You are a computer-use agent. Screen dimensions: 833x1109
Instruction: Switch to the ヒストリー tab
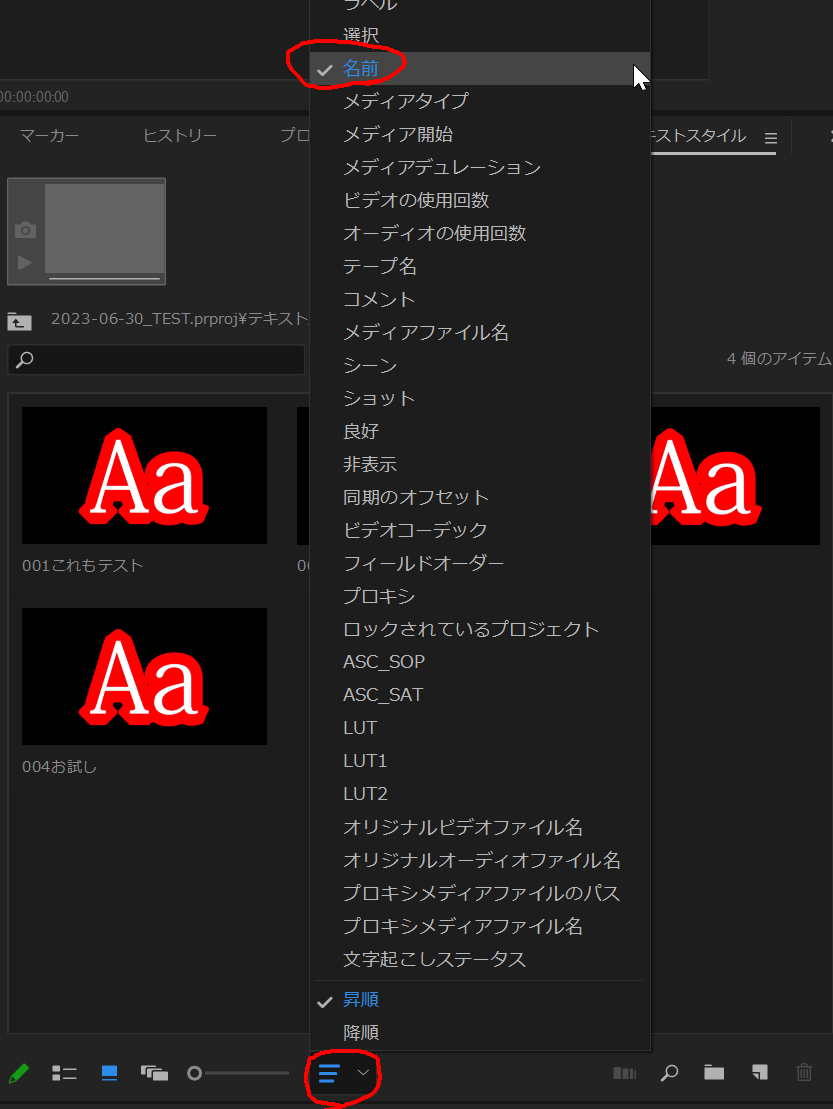pyautogui.click(x=178, y=136)
